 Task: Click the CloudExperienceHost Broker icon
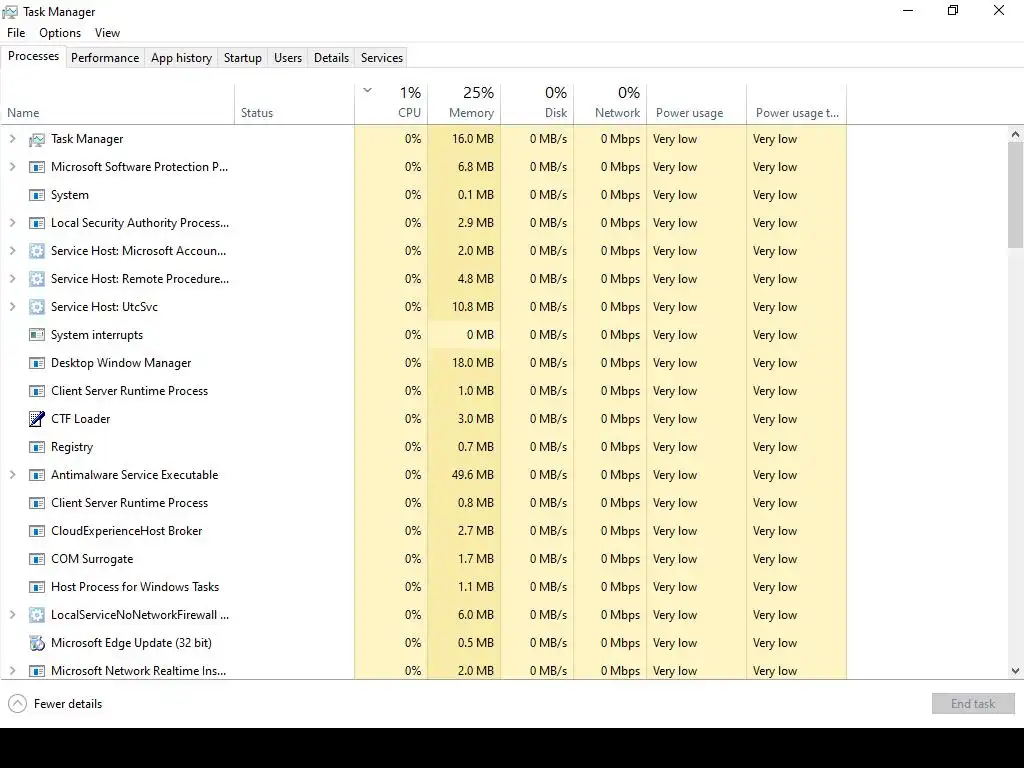click(37, 531)
